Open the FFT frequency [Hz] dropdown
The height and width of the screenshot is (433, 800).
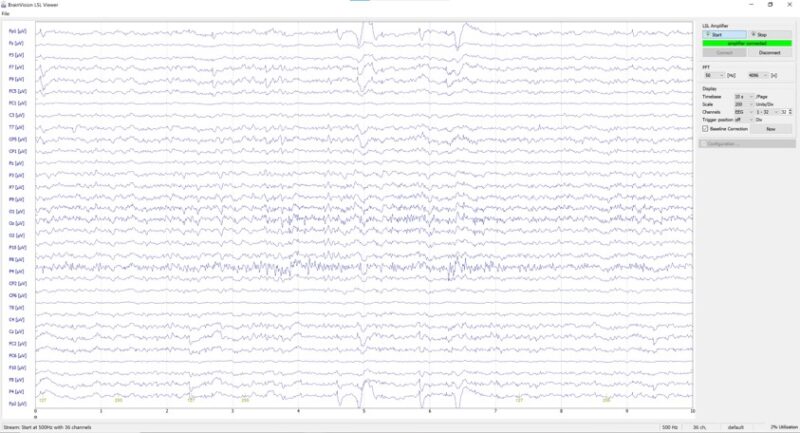pos(714,75)
